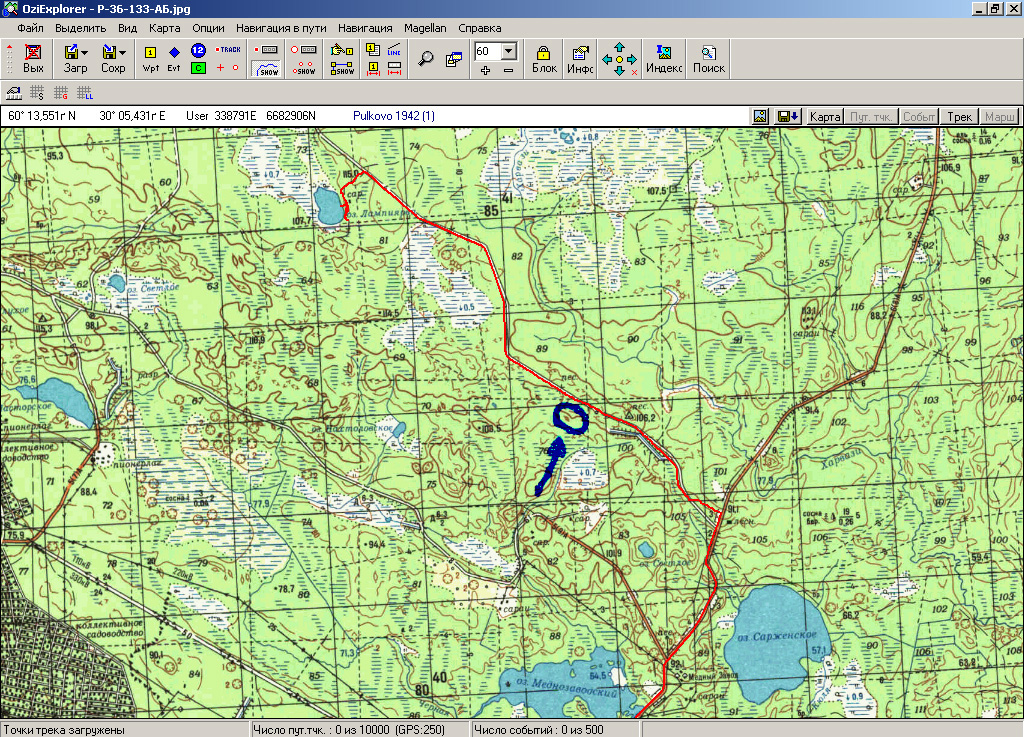Click the zoom in plus button

(485, 70)
